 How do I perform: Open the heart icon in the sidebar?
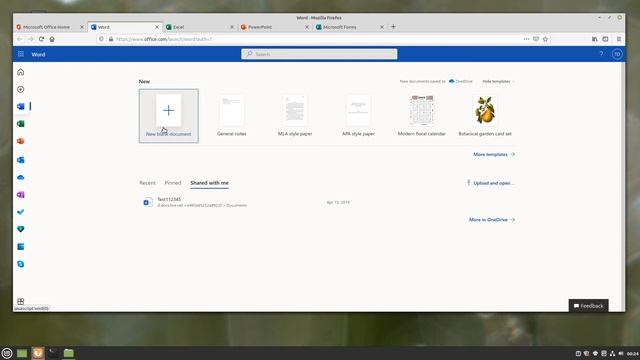[21, 229]
